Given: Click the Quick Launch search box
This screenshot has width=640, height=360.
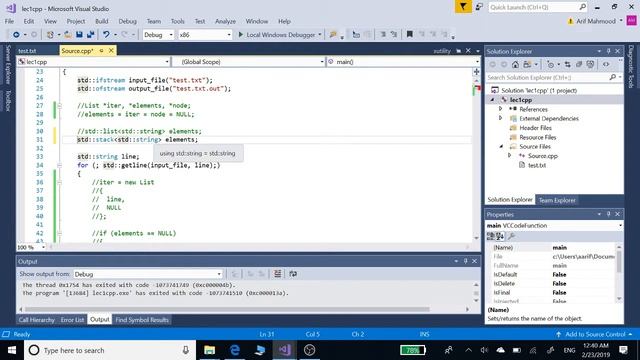Looking at the screenshot, I should click(x=538, y=7).
